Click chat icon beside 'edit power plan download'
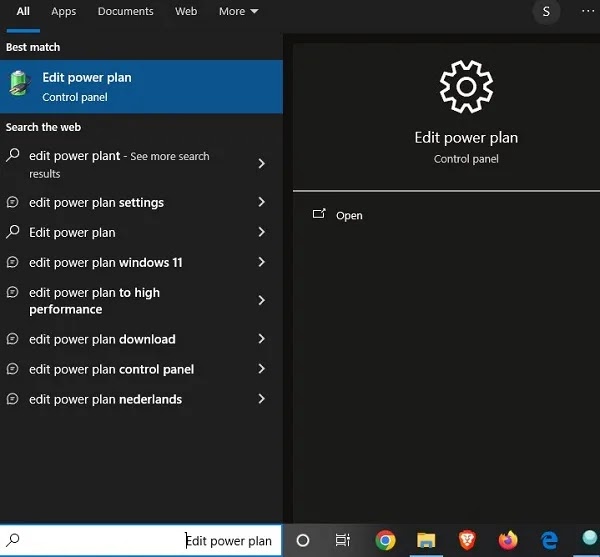Viewport: 600px width, 557px height. click(12, 339)
